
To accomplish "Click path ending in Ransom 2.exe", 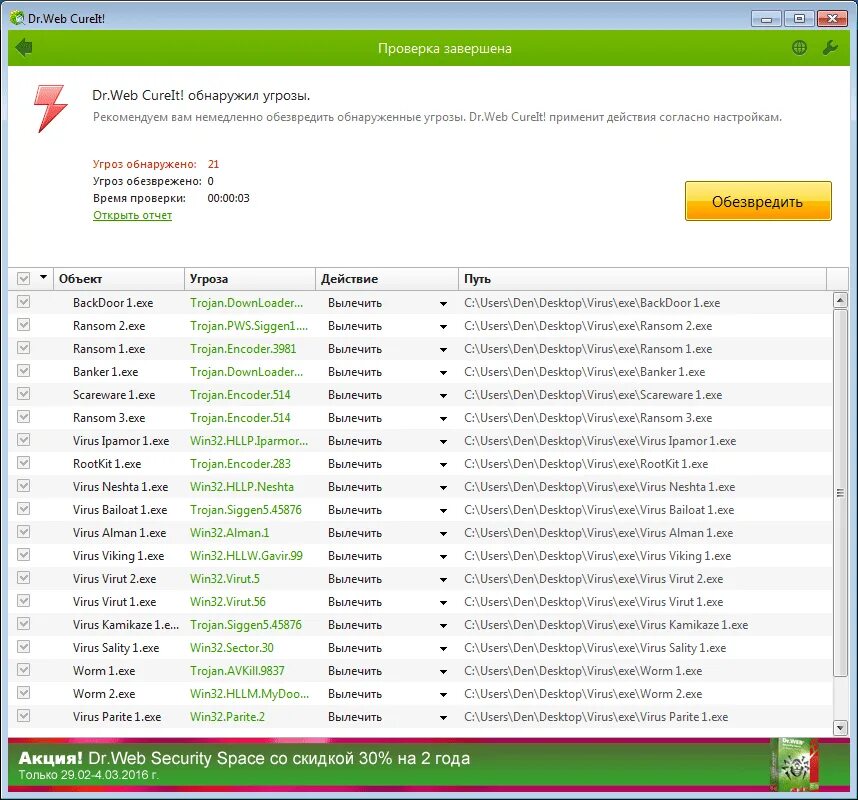I will (x=588, y=326).
